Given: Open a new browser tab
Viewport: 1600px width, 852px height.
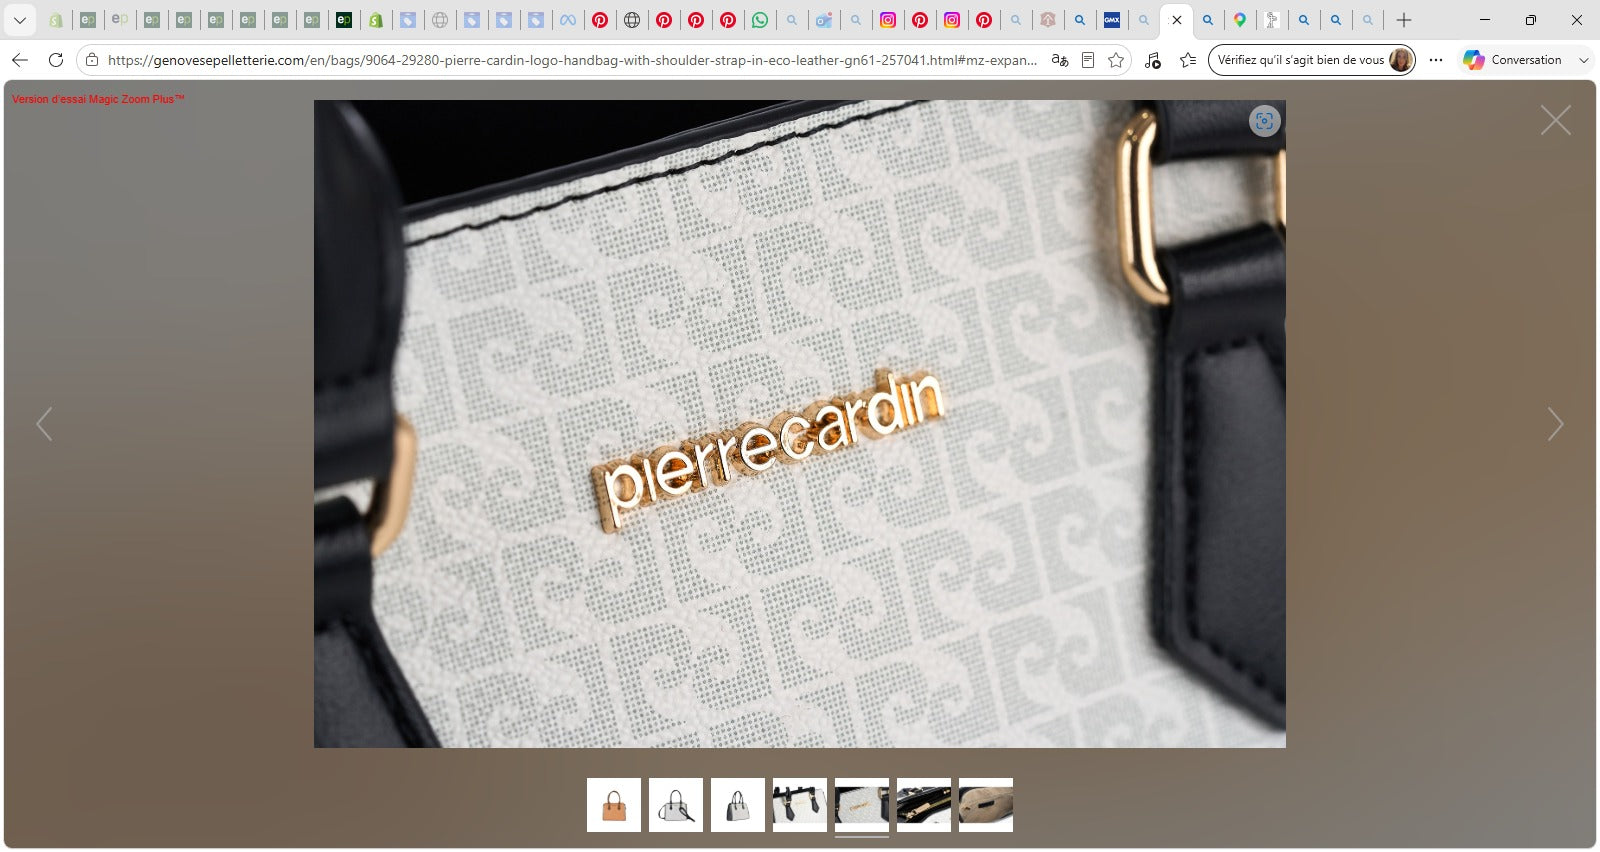Looking at the screenshot, I should [1404, 20].
